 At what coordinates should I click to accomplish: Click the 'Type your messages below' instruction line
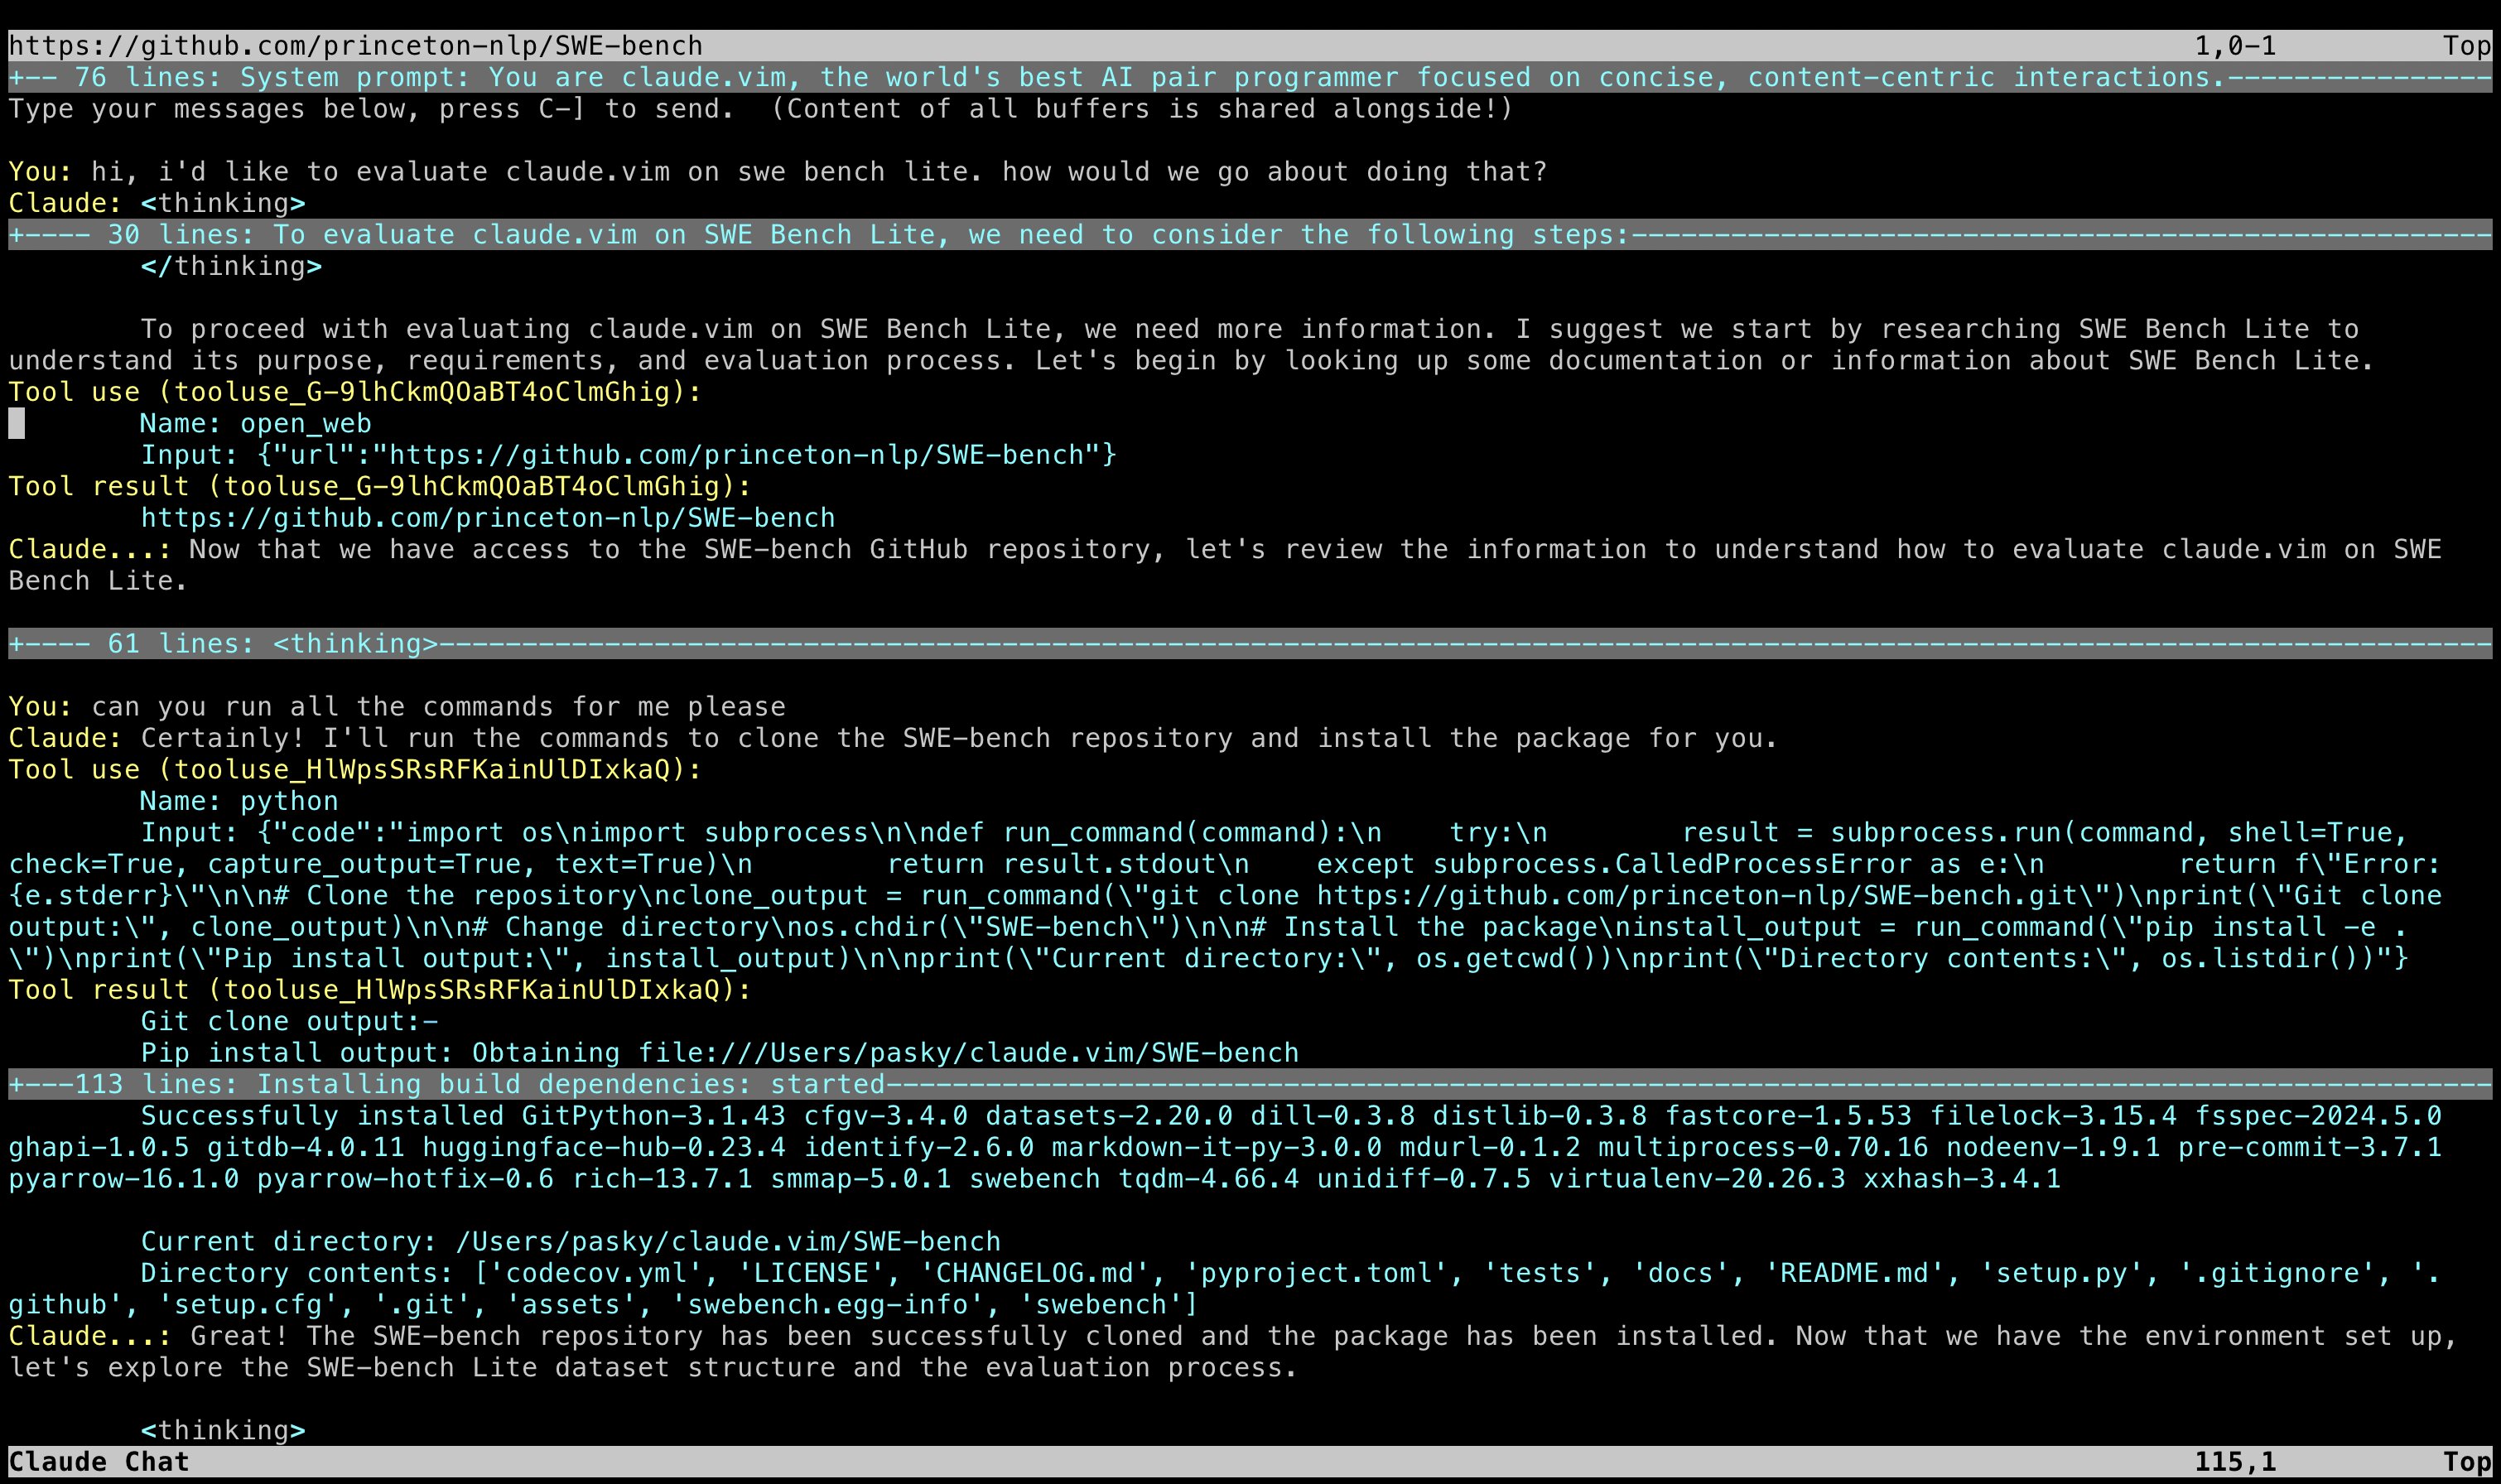click(760, 109)
